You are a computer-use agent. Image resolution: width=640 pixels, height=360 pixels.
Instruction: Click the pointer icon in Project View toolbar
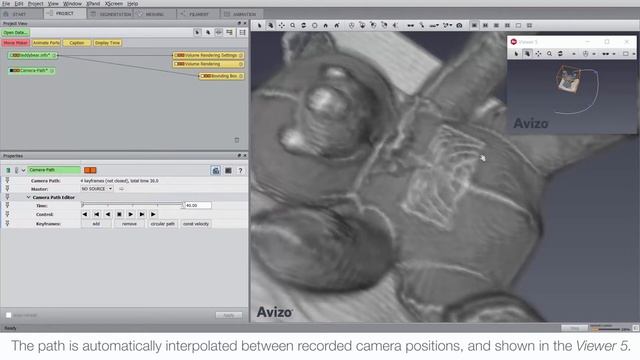pos(197,32)
